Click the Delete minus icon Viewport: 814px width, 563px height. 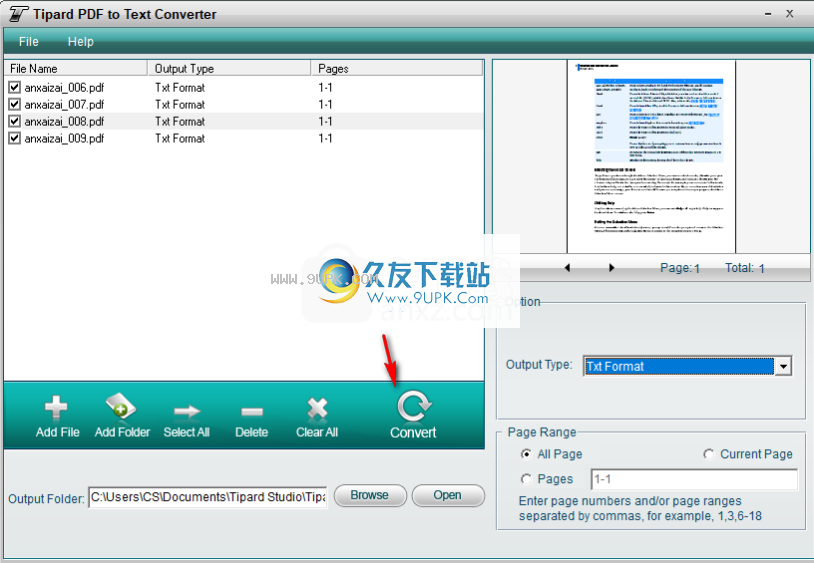252,412
